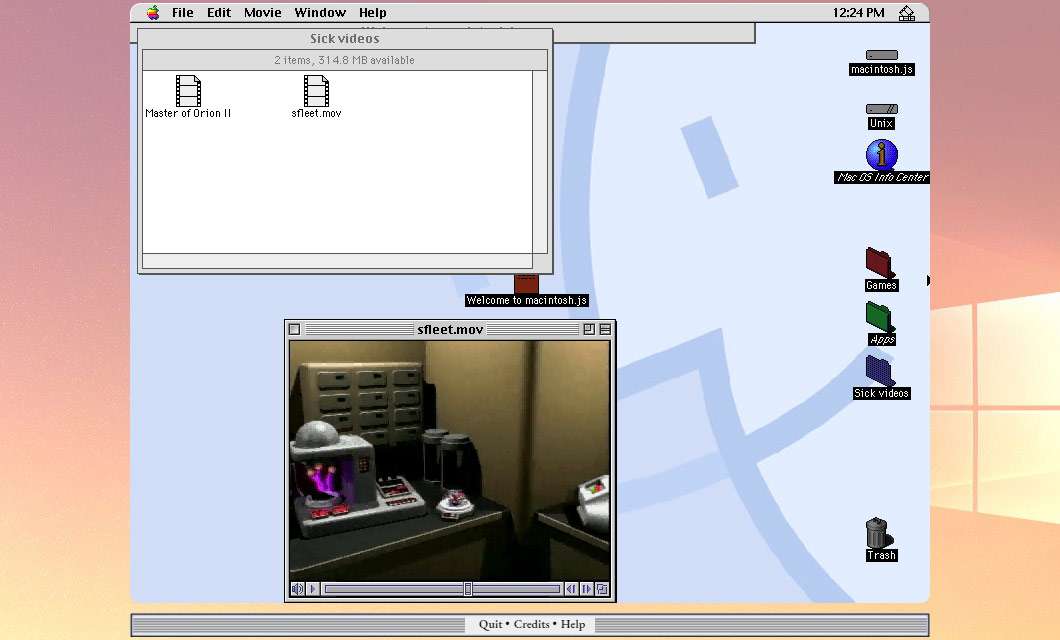Click the Sick videos window horizontal scrollbar

337,261
